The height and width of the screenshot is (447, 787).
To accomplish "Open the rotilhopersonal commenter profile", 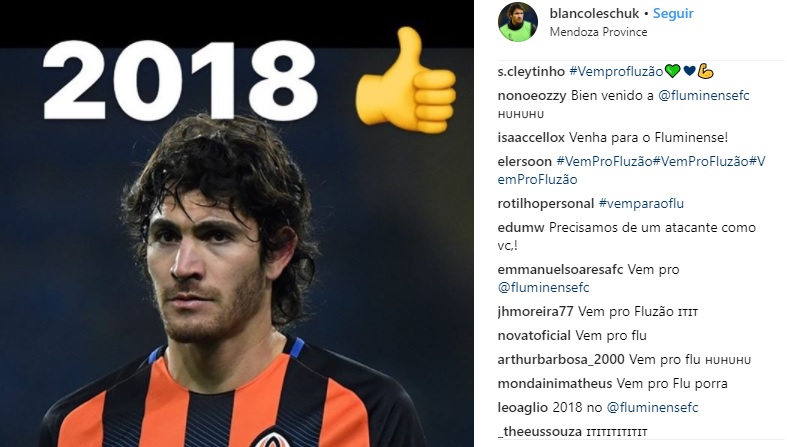I will (x=546, y=204).
